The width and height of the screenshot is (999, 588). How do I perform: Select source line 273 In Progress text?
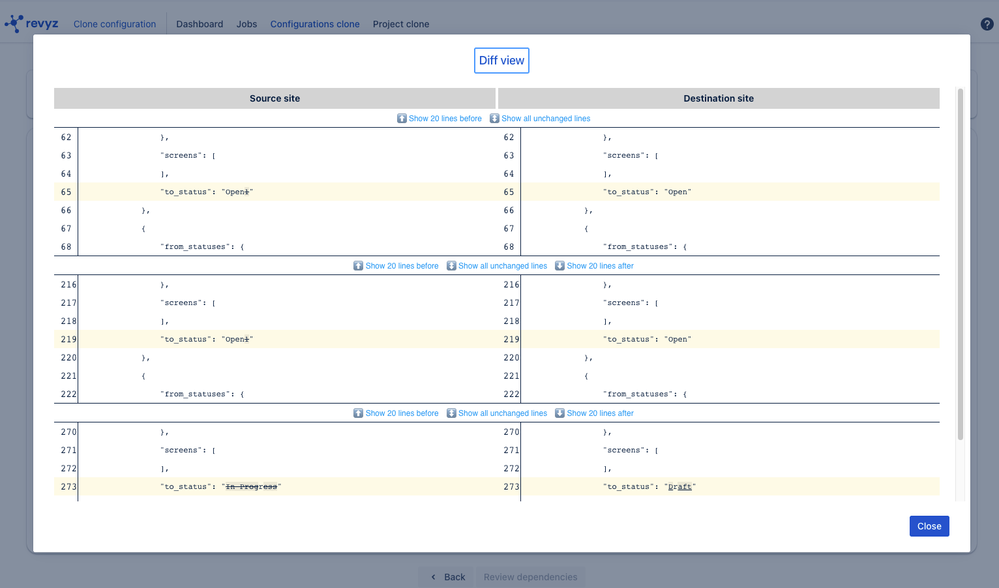pos(252,487)
